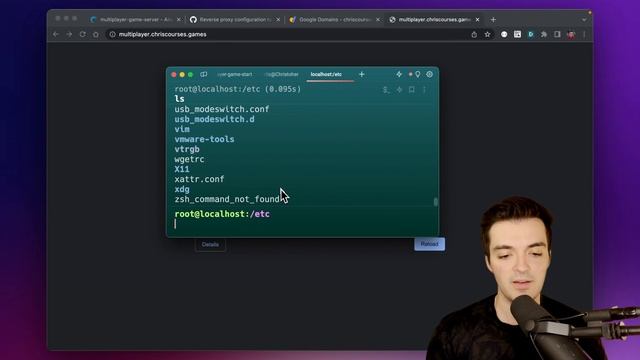Image resolution: width=640 pixels, height=360 pixels.
Task: Share this page from the address bar
Action: (474, 35)
